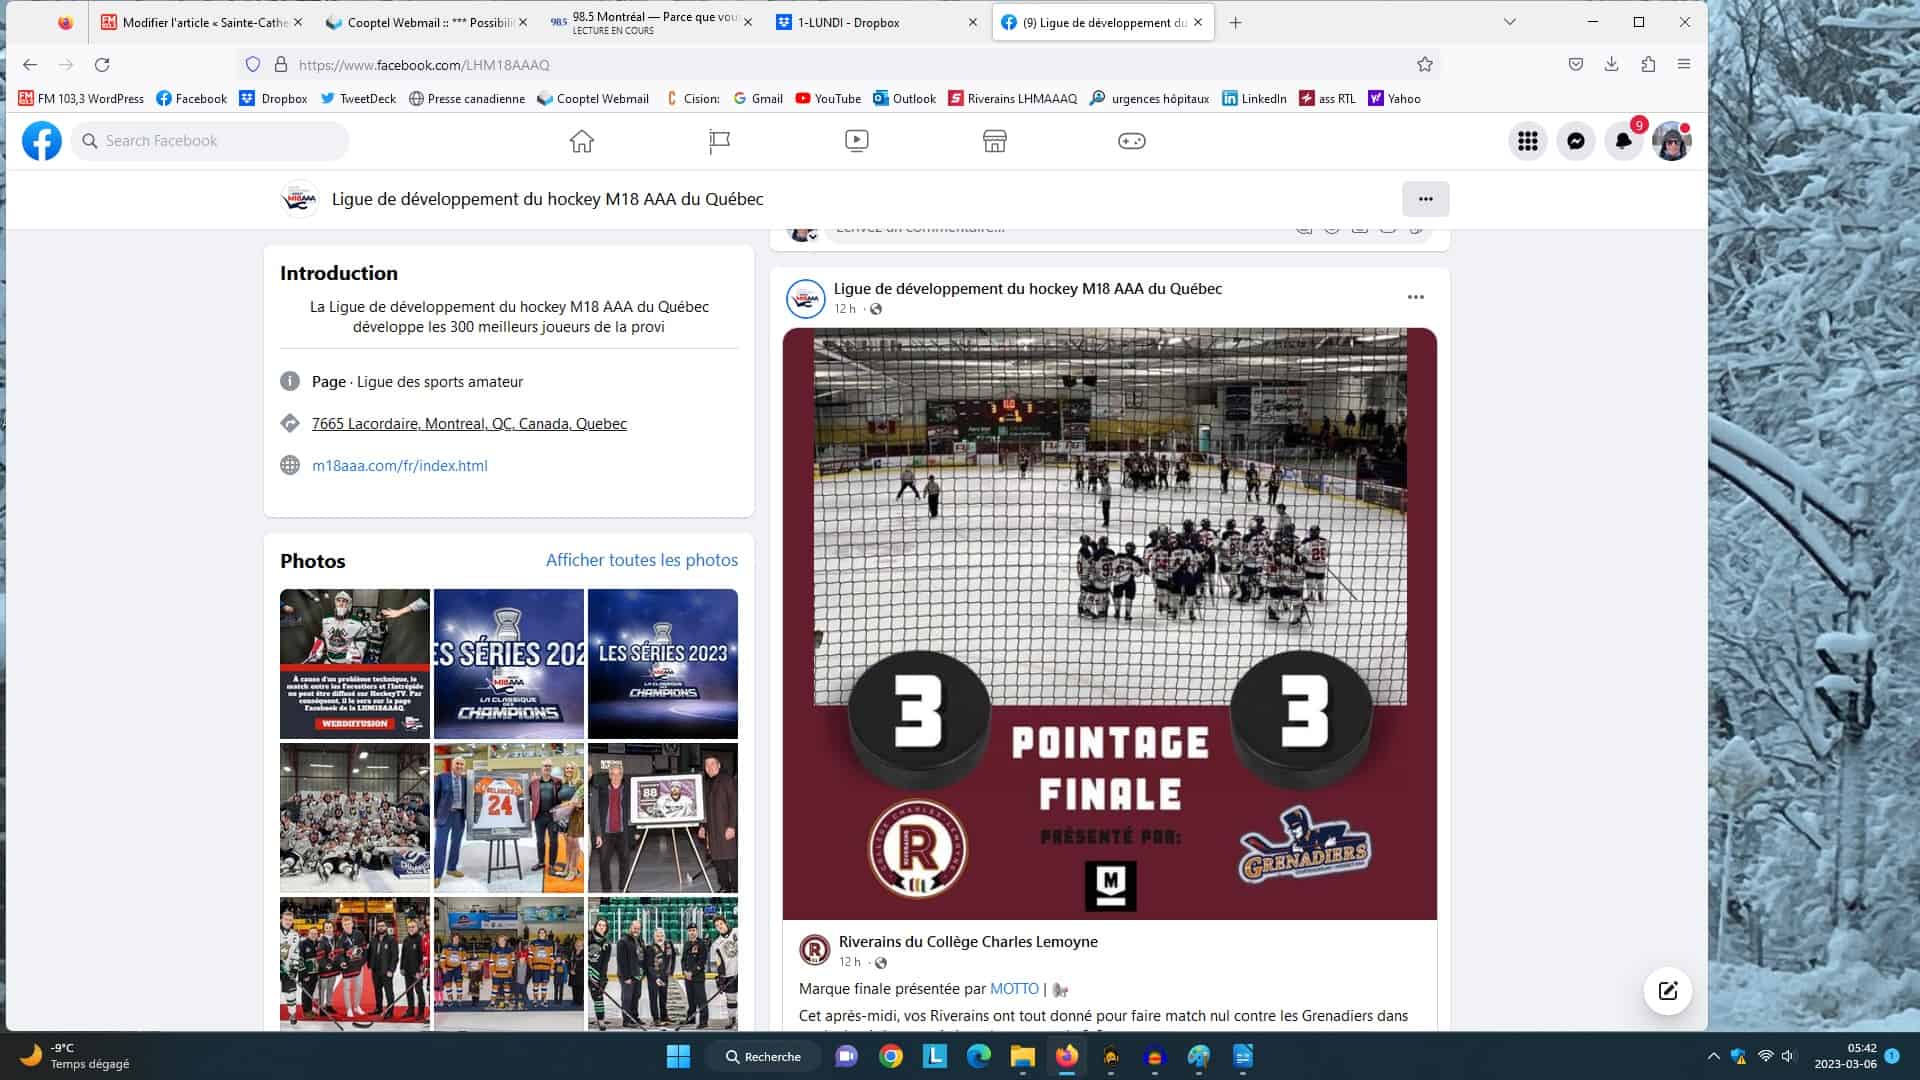
Task: Open the Gaming controller icon
Action: pos(1131,141)
